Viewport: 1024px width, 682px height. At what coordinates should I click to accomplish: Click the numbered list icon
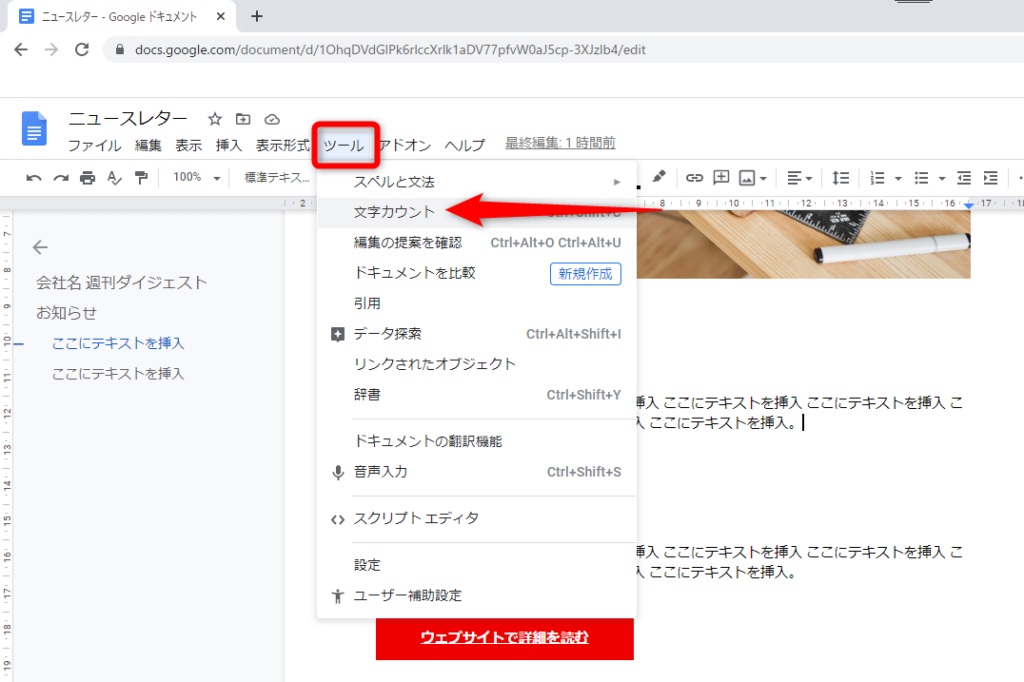[x=878, y=178]
